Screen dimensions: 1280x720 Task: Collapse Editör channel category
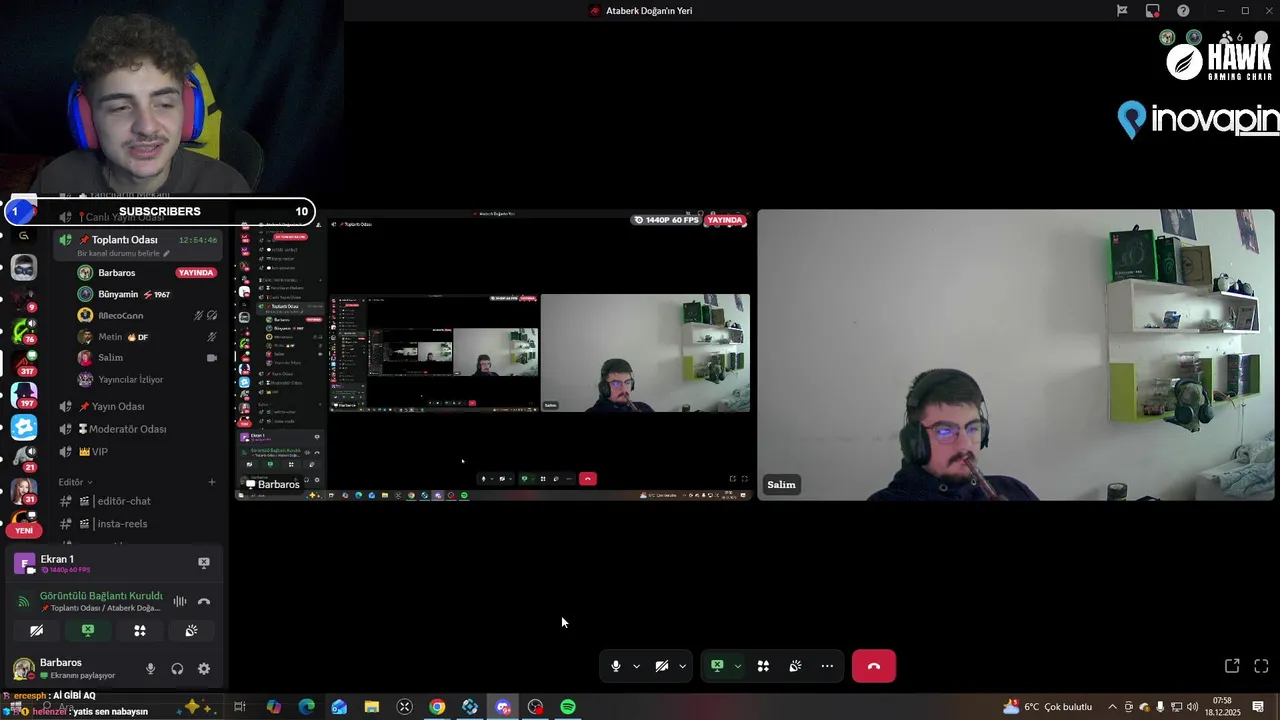pyautogui.click(x=75, y=482)
